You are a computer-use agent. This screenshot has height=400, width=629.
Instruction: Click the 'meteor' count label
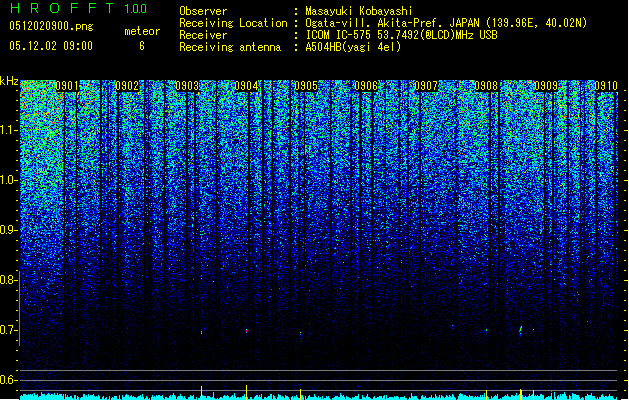pos(142,31)
